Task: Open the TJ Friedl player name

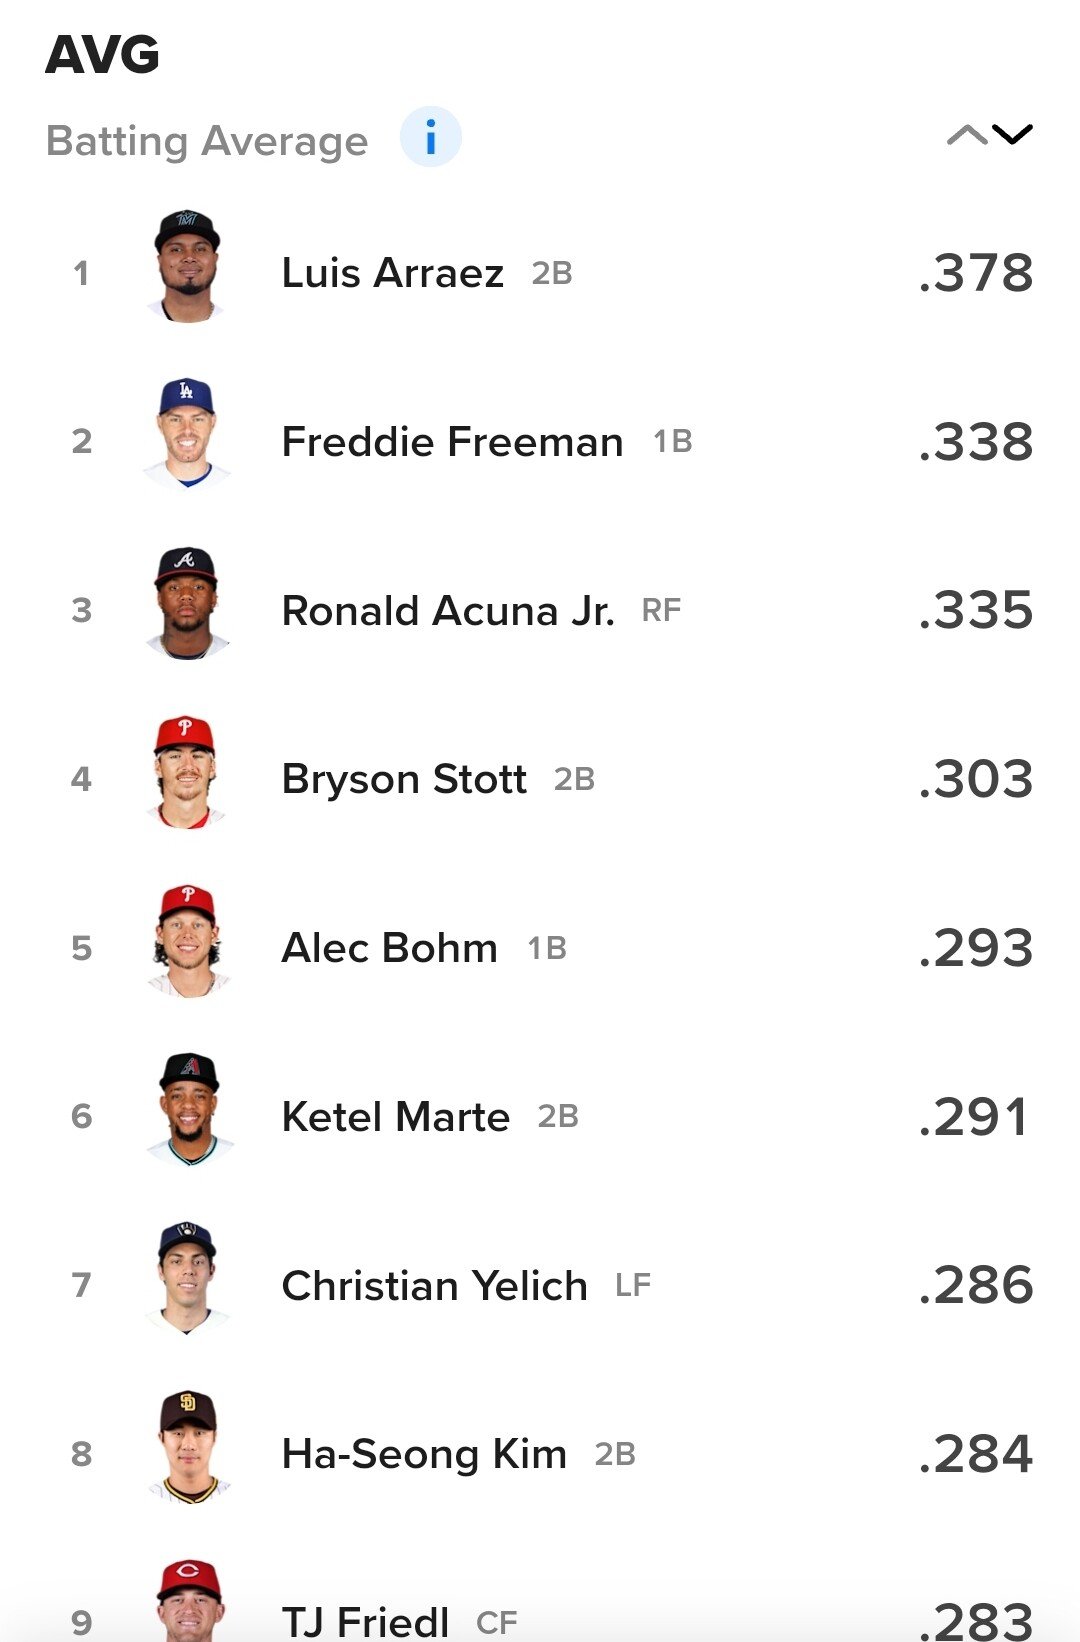Action: [366, 1621]
